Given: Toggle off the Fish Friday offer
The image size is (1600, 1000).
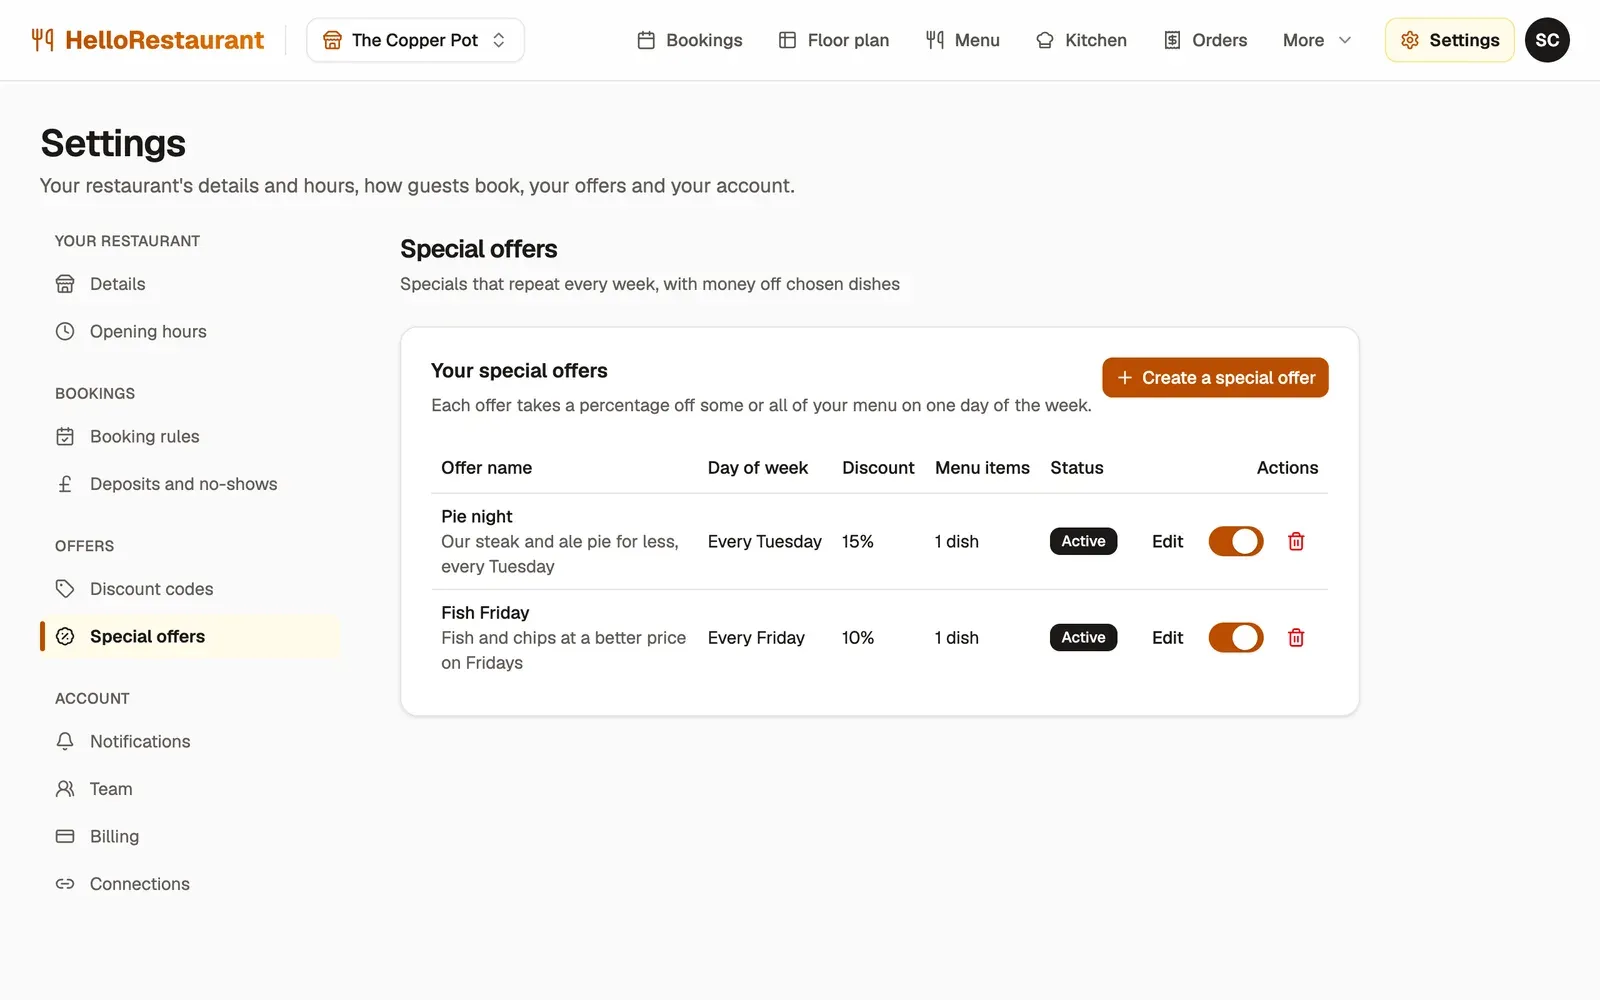Looking at the screenshot, I should point(1236,637).
